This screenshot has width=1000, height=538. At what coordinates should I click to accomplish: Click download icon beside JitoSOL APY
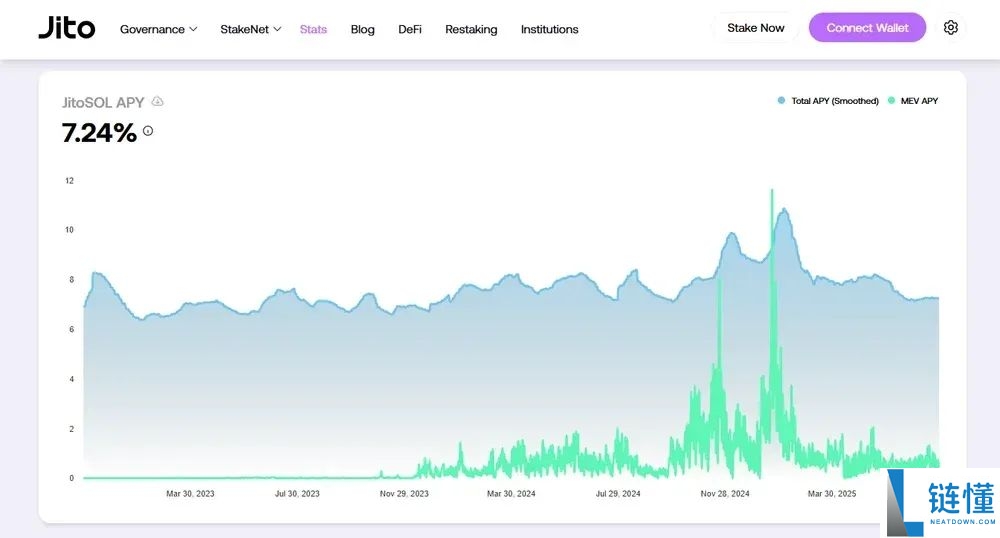[x=157, y=102]
